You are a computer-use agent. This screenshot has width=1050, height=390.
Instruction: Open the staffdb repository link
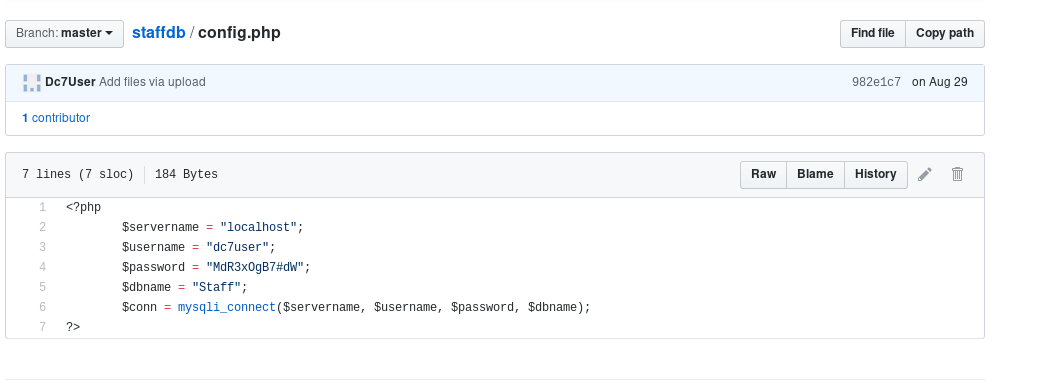[159, 33]
